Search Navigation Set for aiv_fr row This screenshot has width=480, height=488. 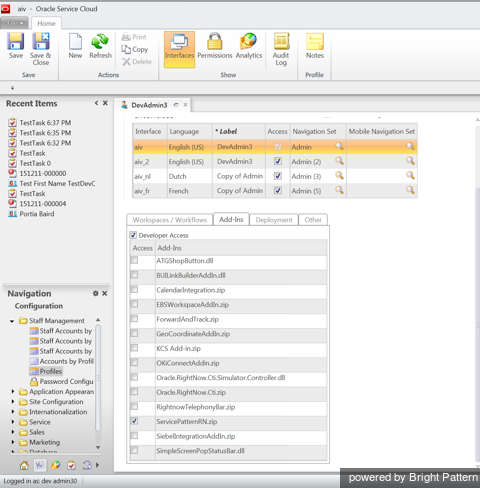pyautogui.click(x=339, y=190)
